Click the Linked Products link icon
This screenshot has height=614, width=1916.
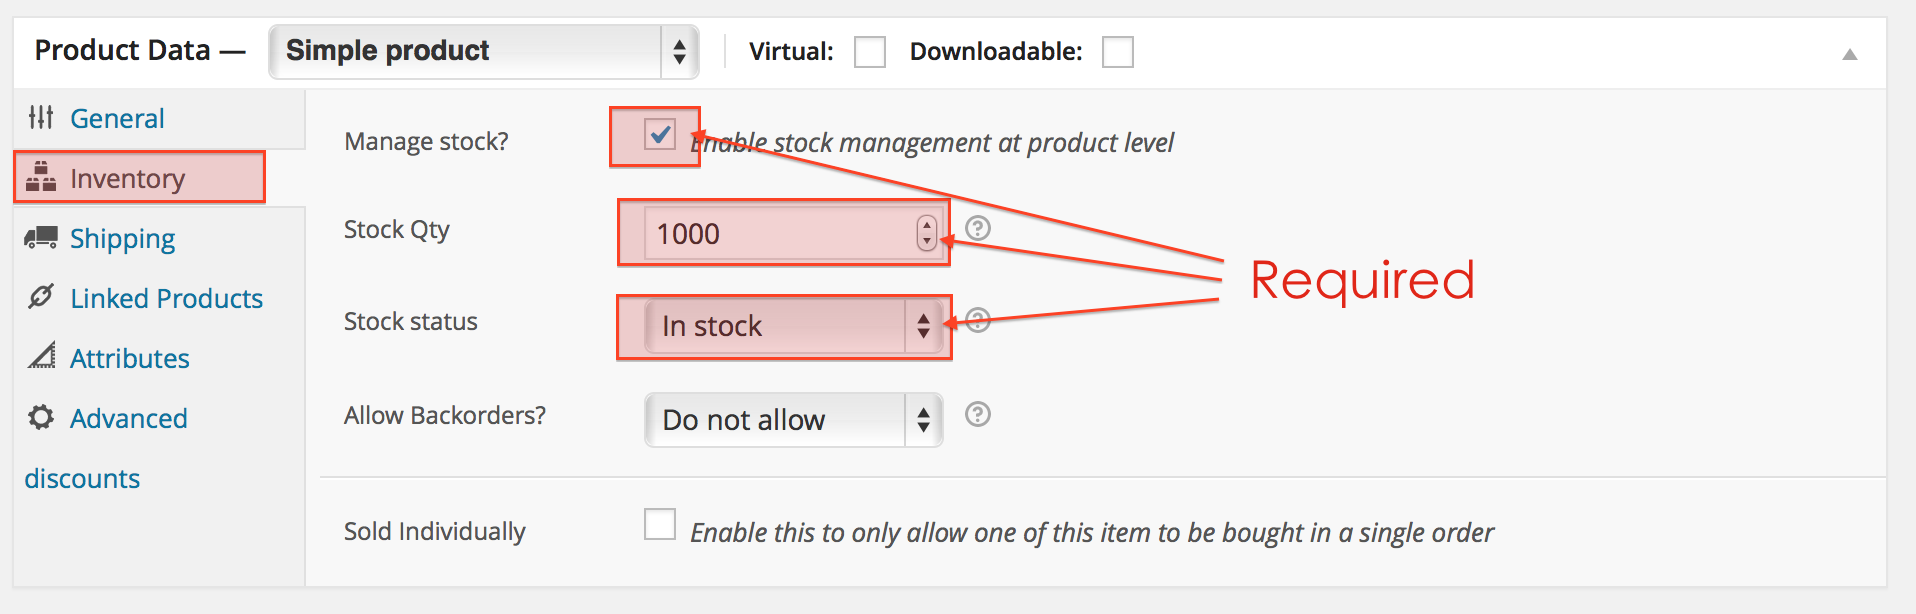41,297
